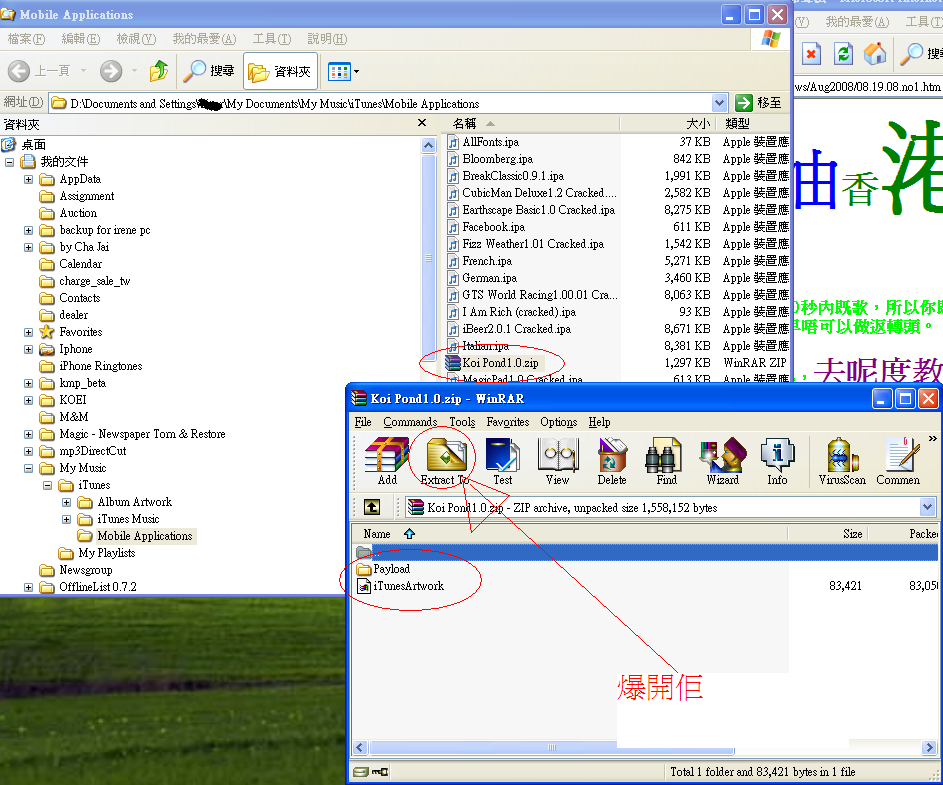The image size is (943, 785).
Task: Click the Explorer 移至 Go button
Action: 759,103
